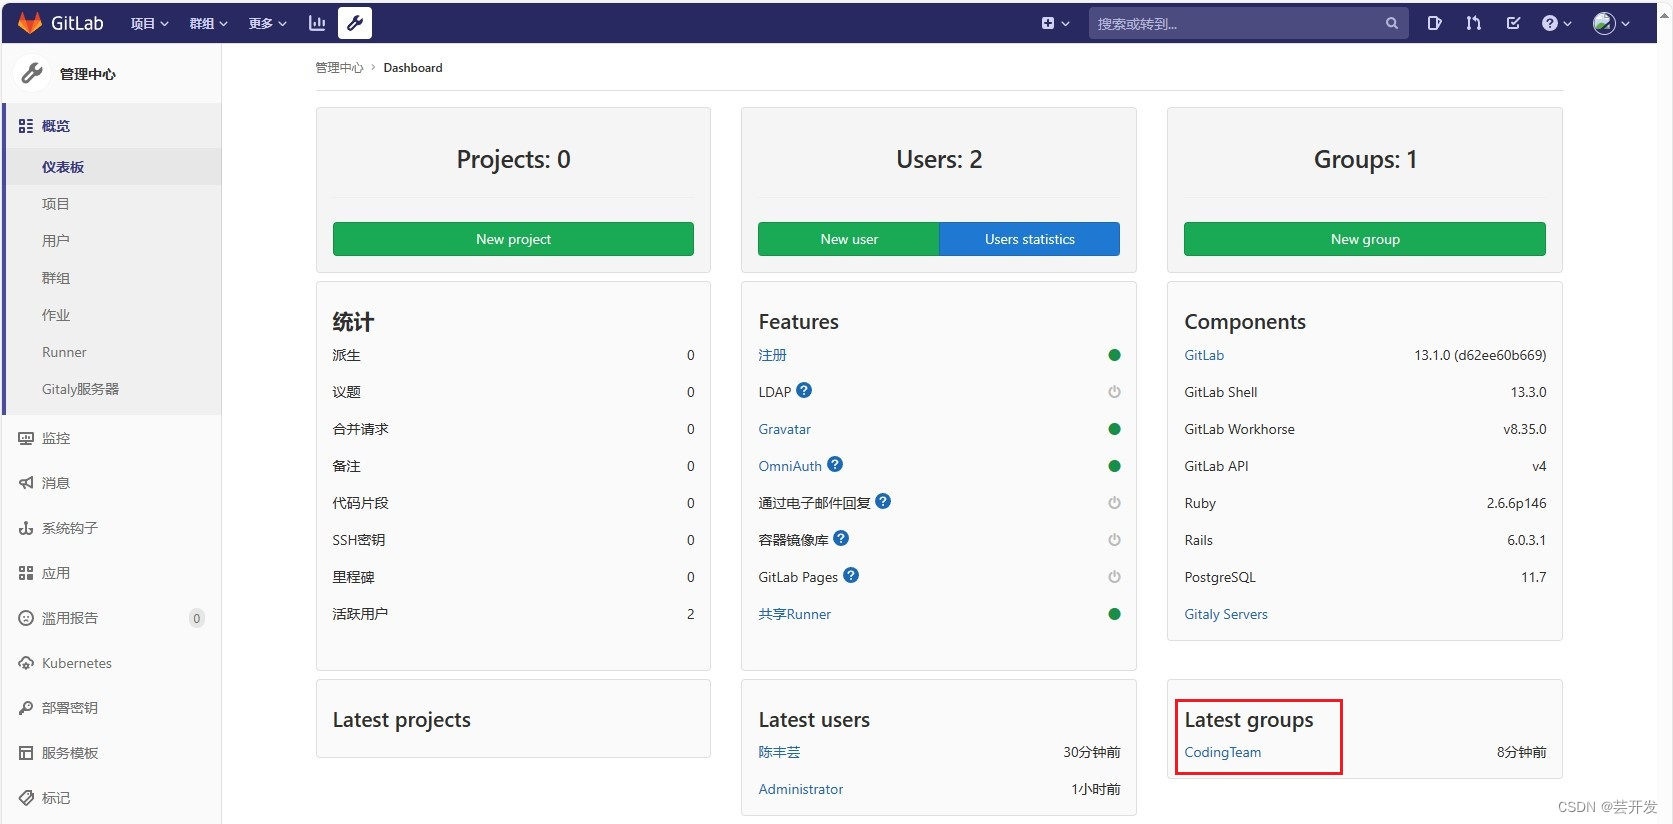This screenshot has width=1673, height=824.
Task: Click the 滥用报告 count badge
Action: pos(196,618)
